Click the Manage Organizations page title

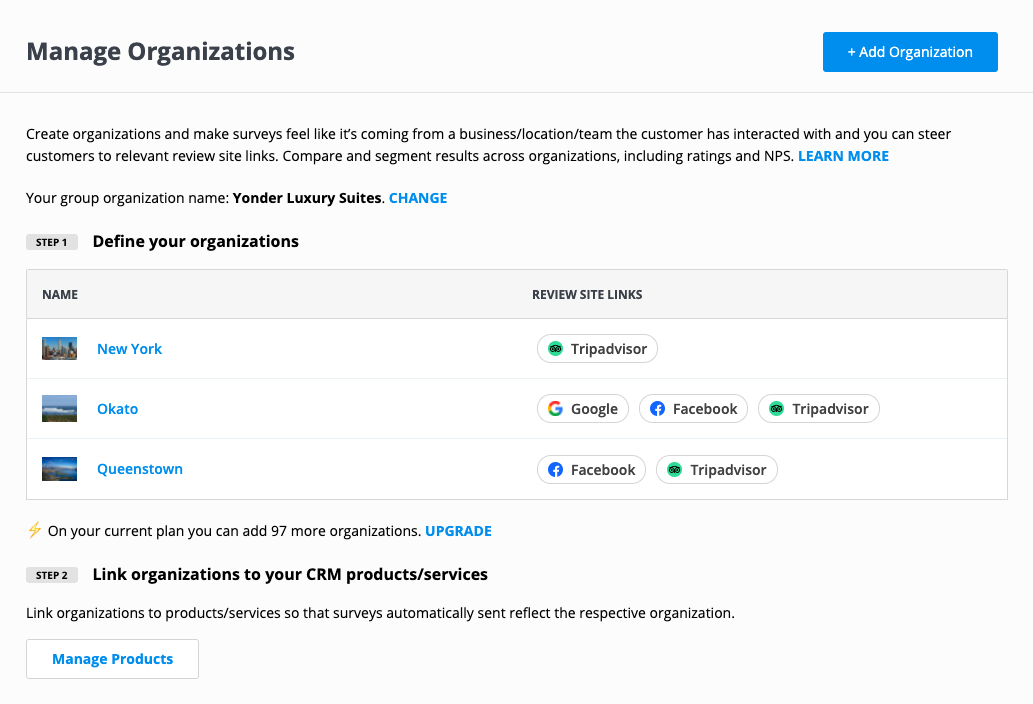pyautogui.click(x=161, y=51)
